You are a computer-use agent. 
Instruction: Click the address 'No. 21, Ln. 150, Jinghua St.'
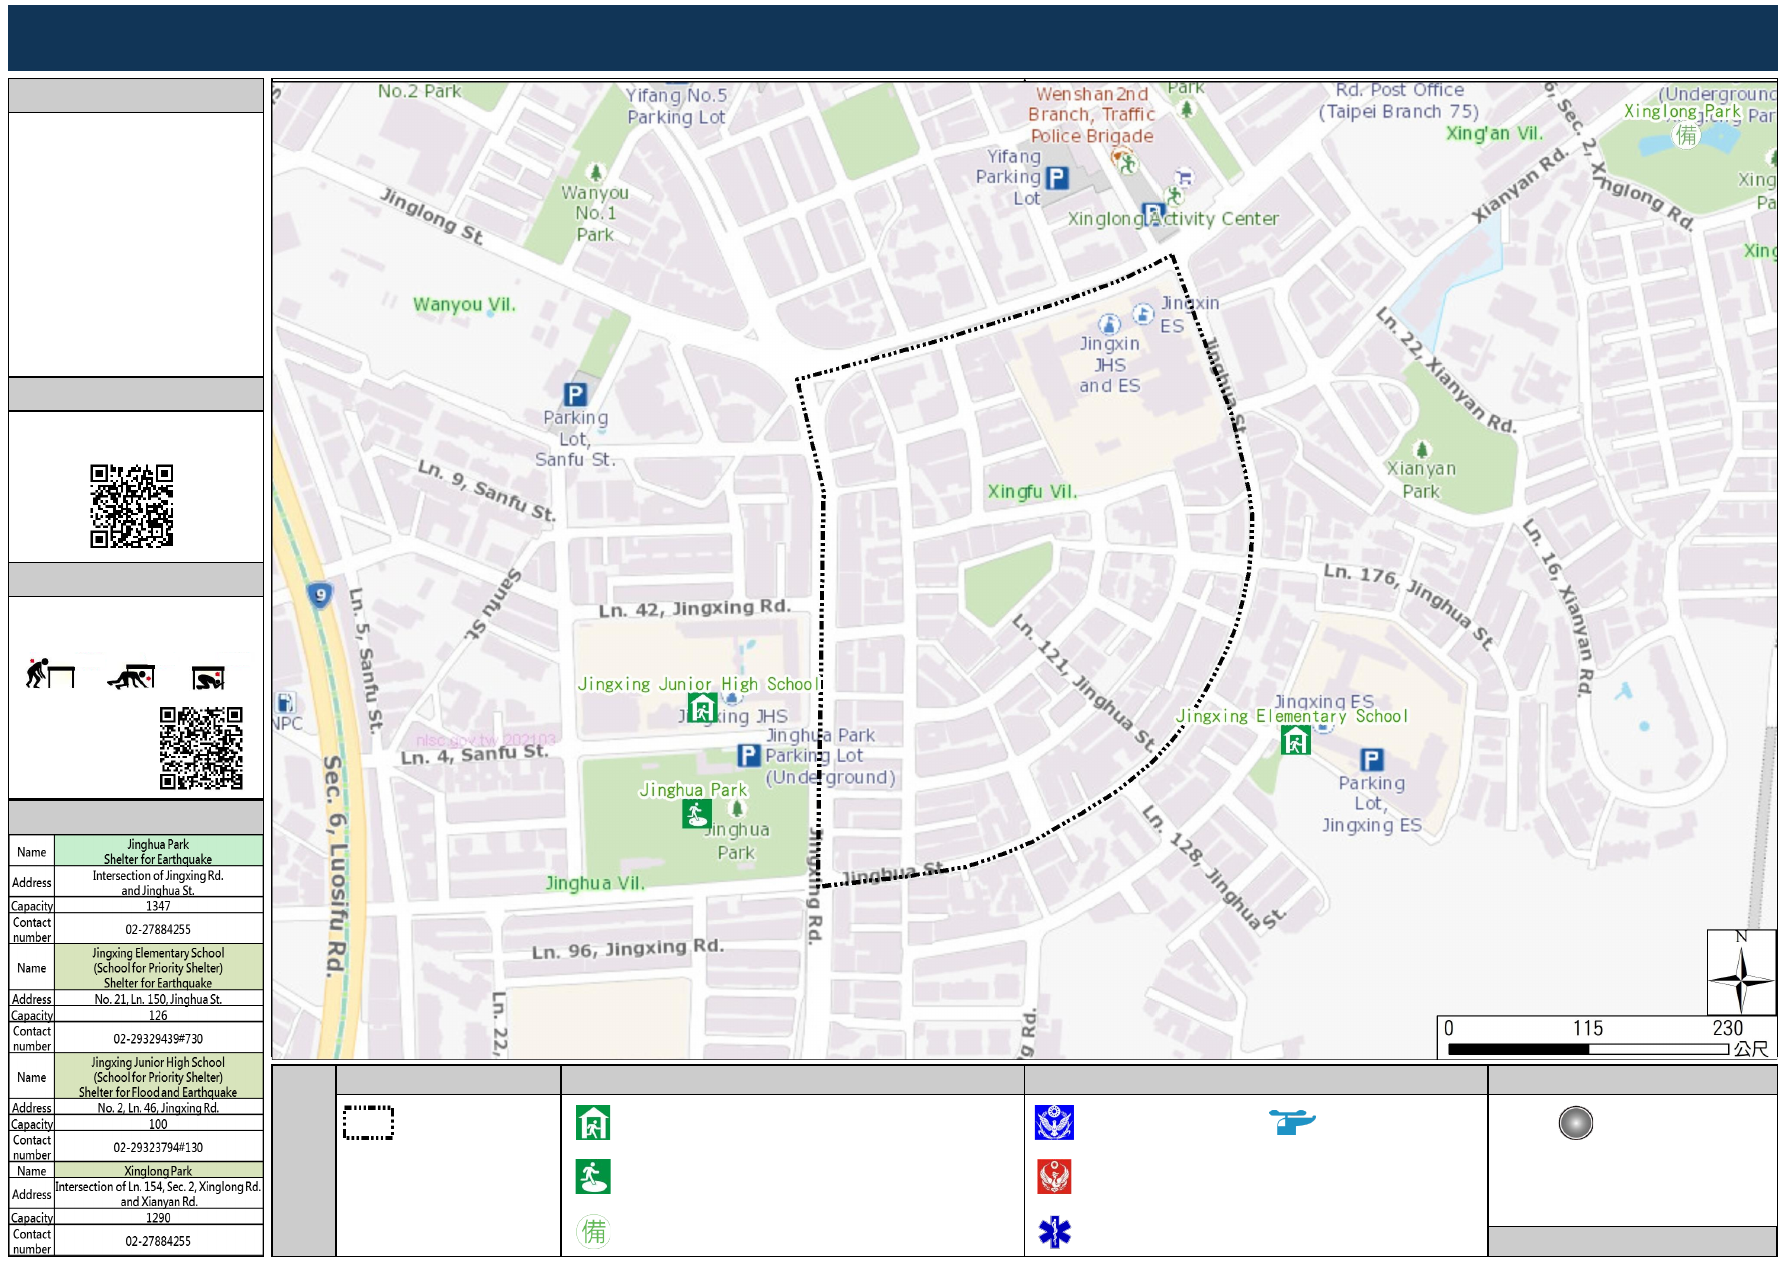158,999
